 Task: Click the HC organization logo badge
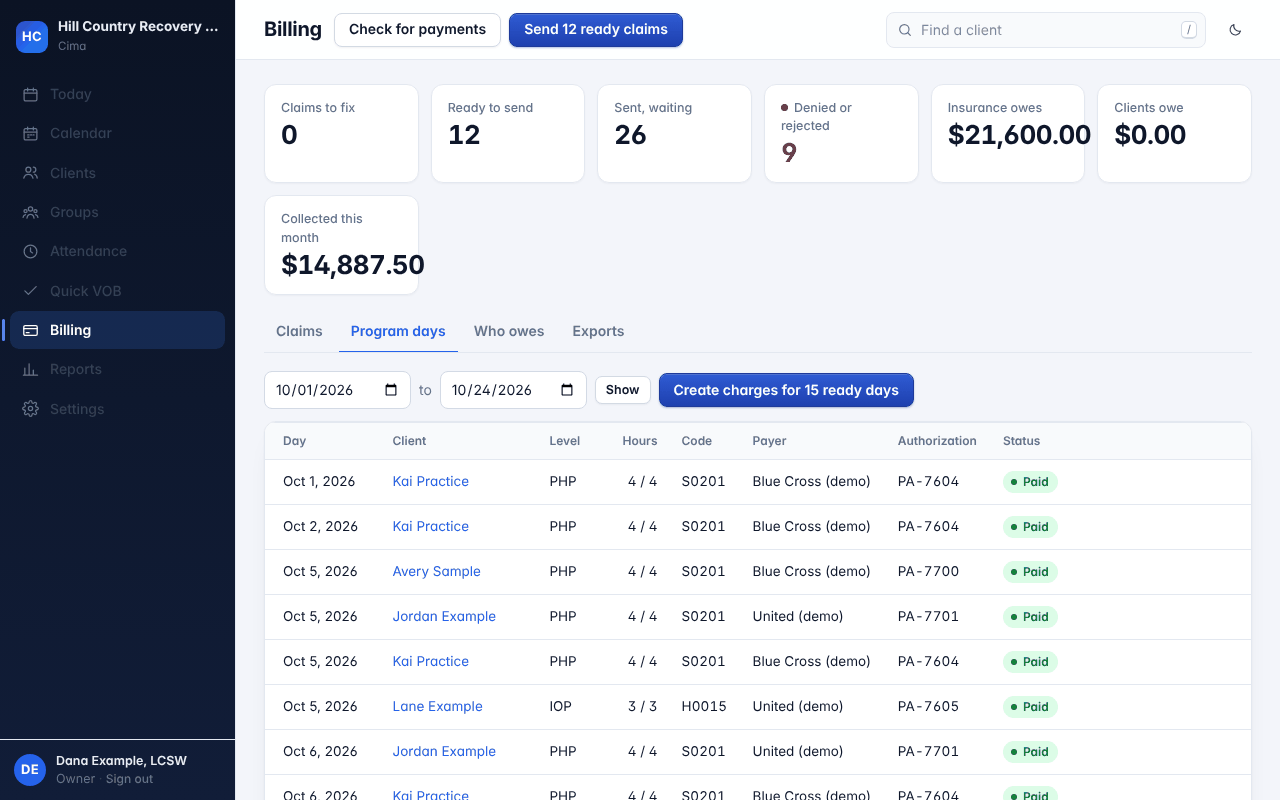click(x=32, y=36)
